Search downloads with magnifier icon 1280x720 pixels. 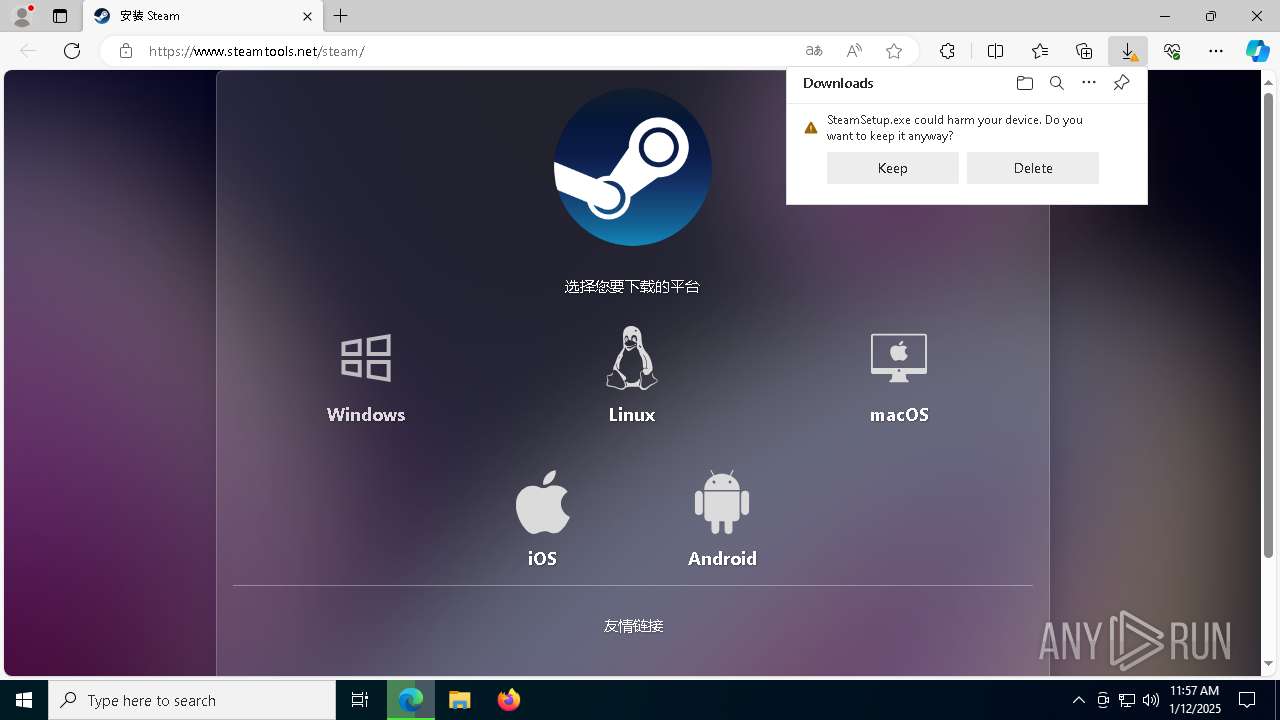tap(1056, 83)
